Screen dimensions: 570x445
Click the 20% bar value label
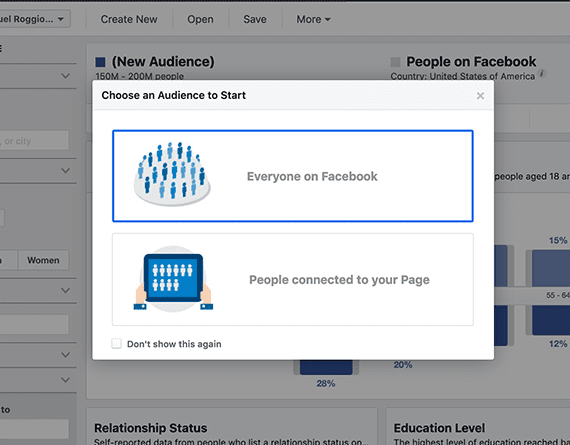coord(403,365)
